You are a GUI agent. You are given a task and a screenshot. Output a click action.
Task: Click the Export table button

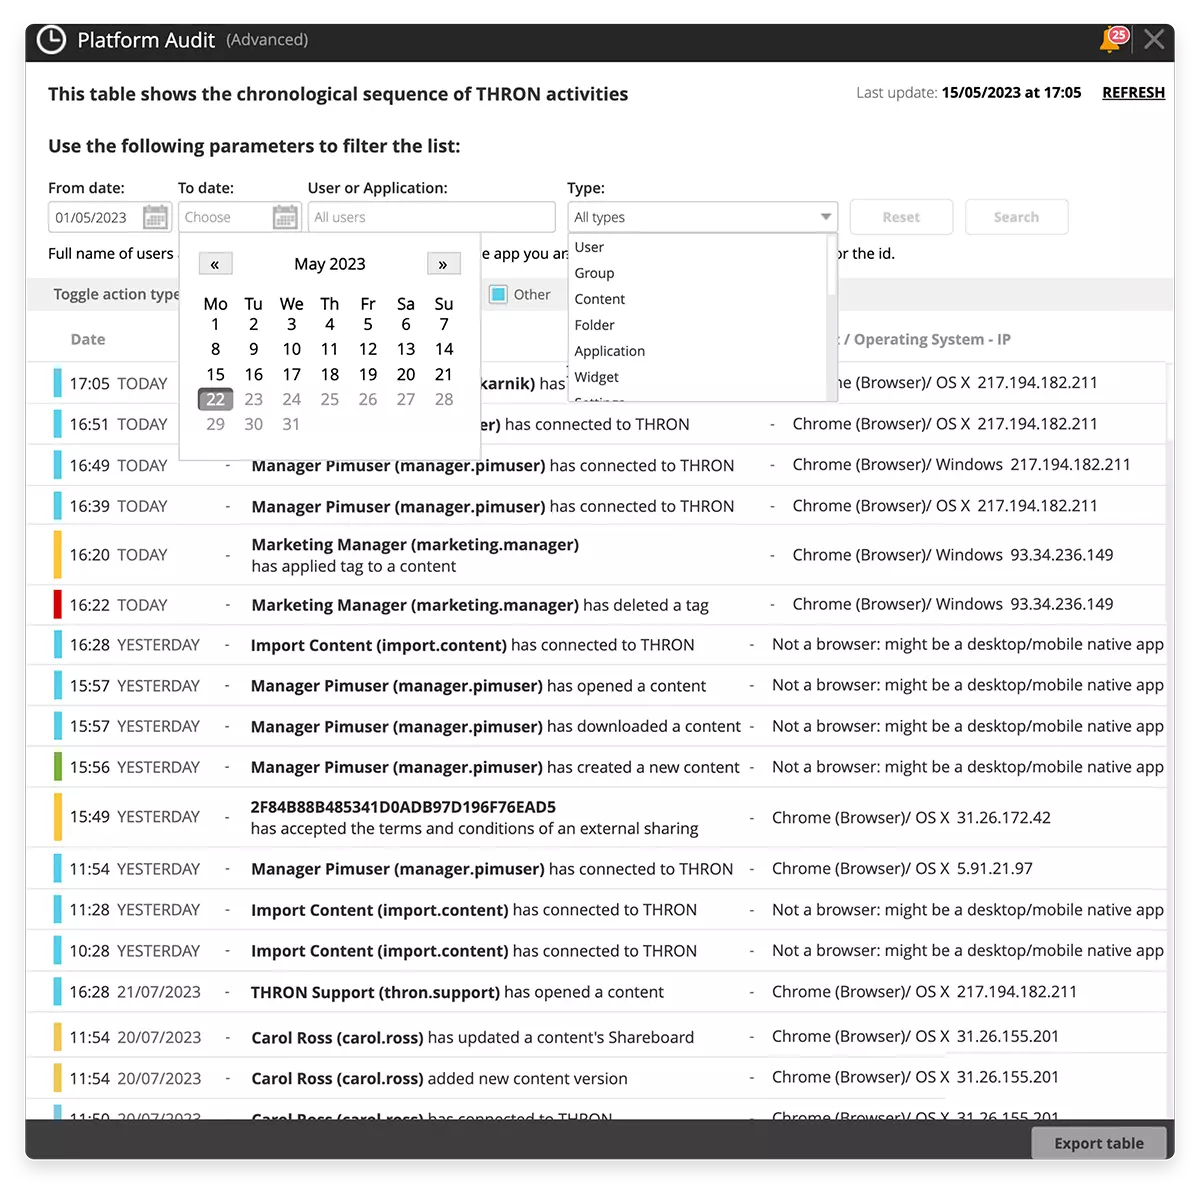[x=1098, y=1143]
